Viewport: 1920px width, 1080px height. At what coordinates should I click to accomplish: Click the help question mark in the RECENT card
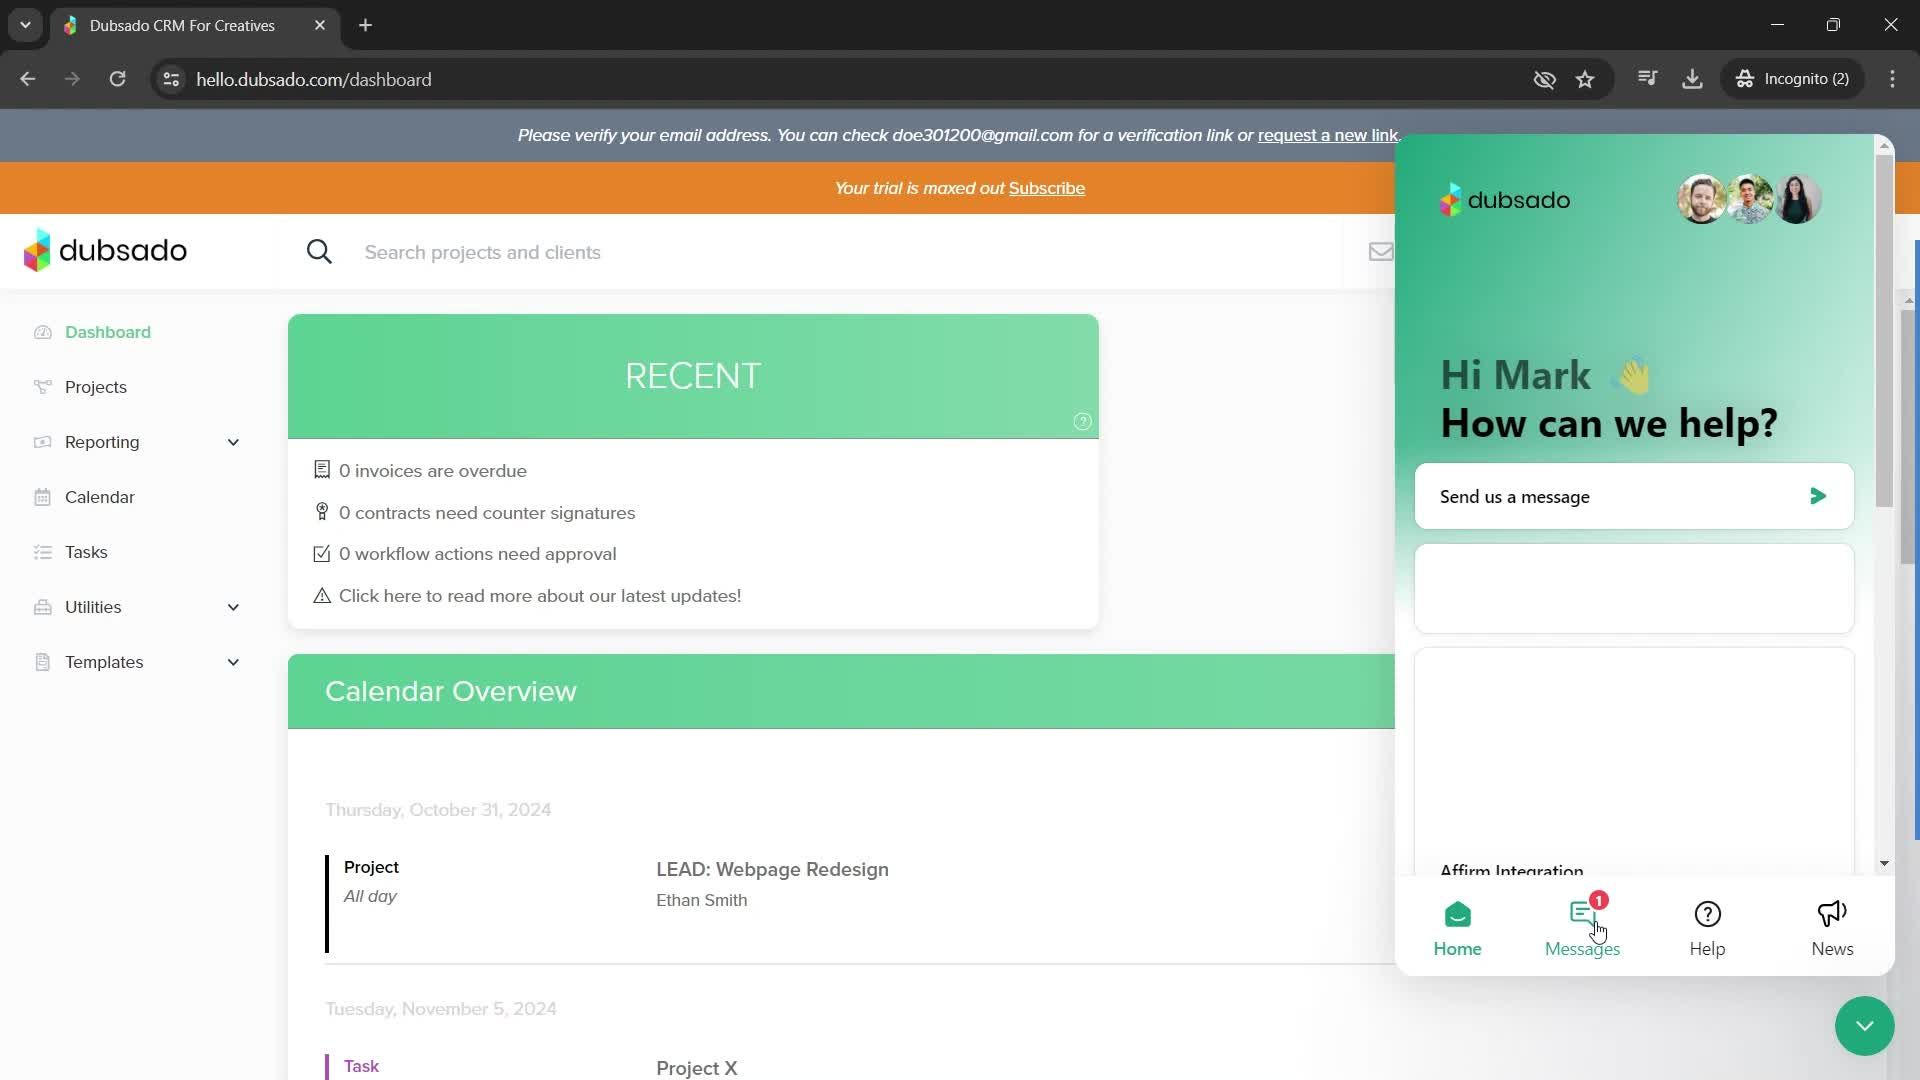[x=1082, y=422]
